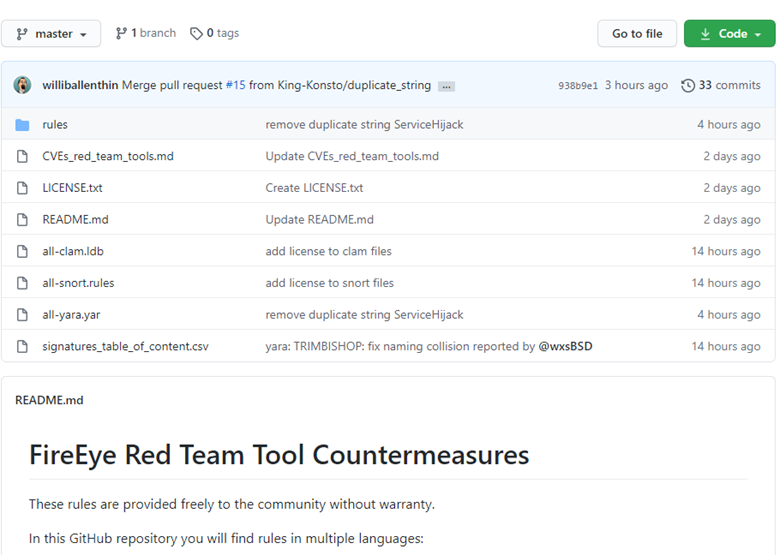Image resolution: width=780 pixels, height=555 pixels.
Task: Open commit 'Update CVEs_red_team_tools.md'
Action: [x=352, y=156]
